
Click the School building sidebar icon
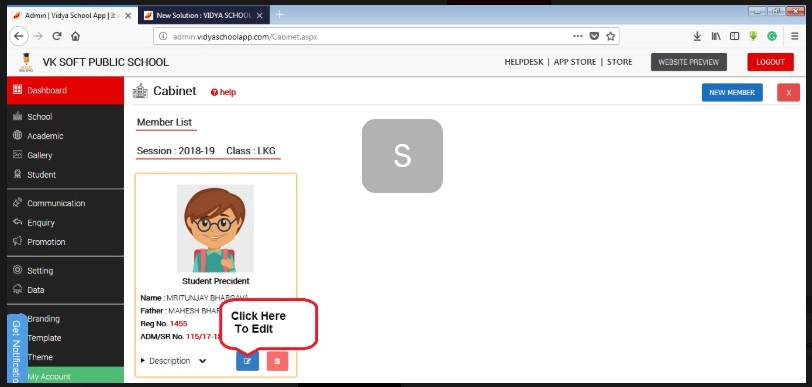(x=18, y=116)
